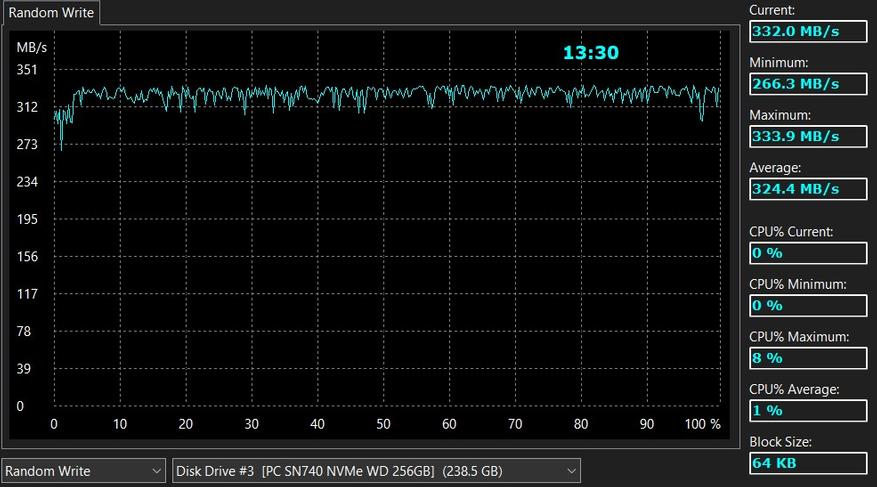Click the CPU% Average field showing 1 %
877x487 pixels.
[x=808, y=411]
